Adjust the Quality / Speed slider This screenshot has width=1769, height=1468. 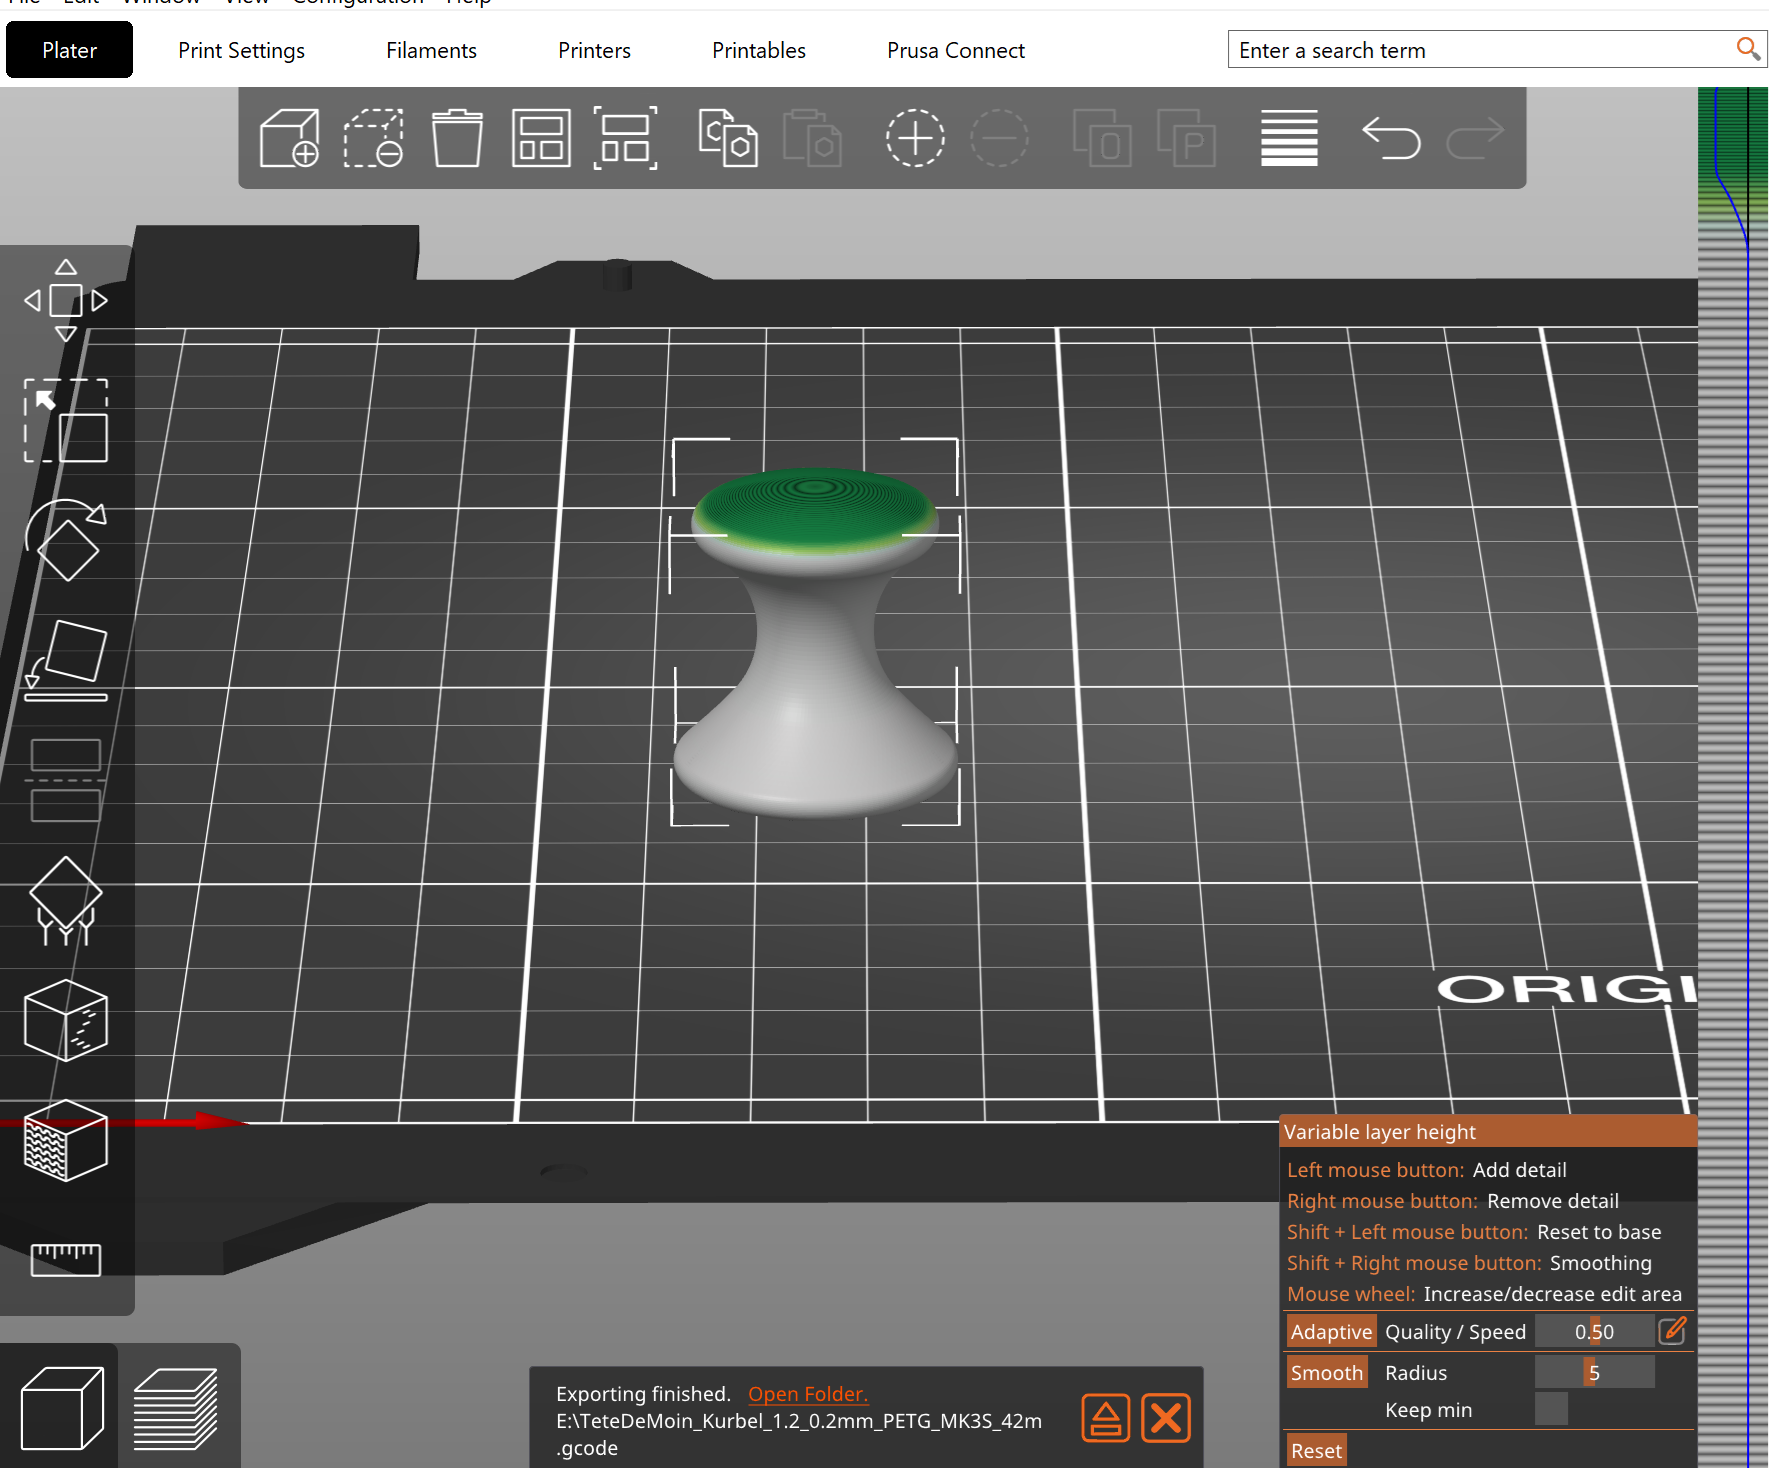[1595, 1332]
